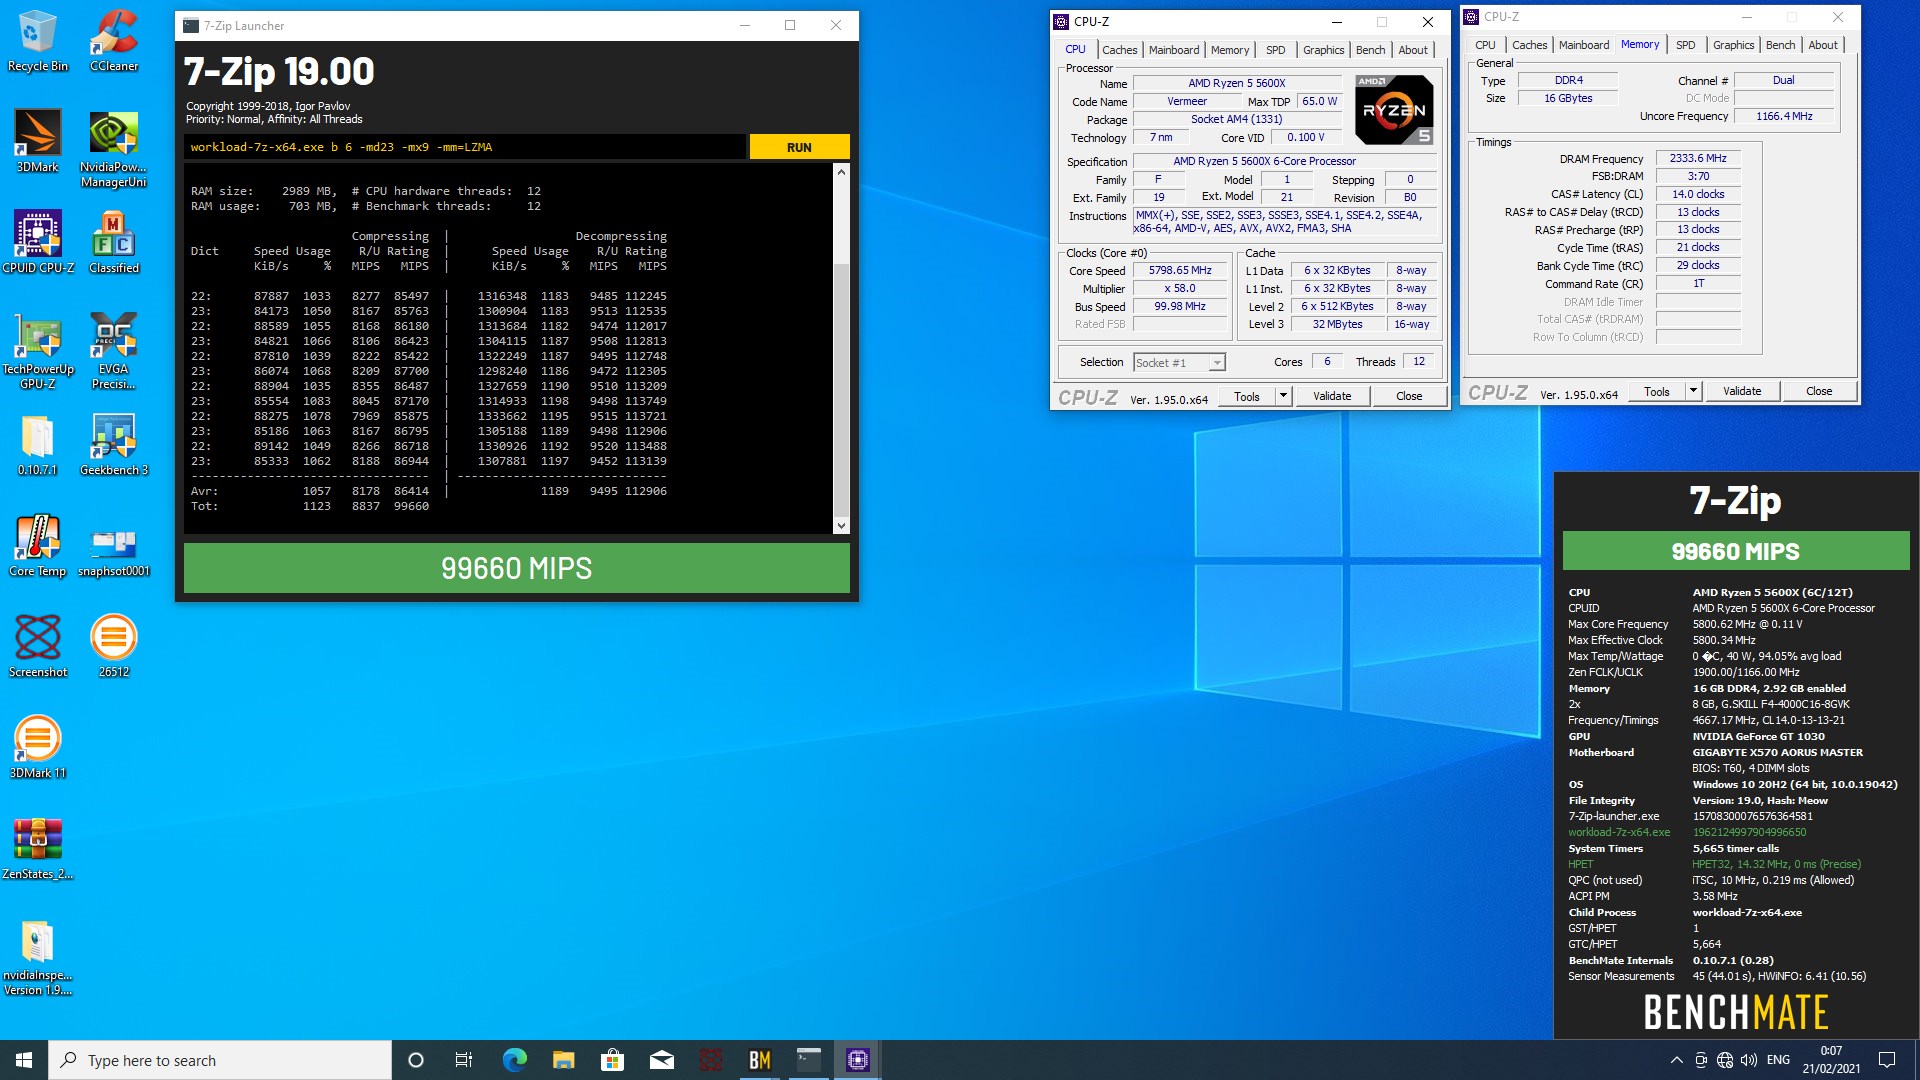Open the SPD tab in right CPU-Z window
Screen dimensions: 1920x1080
(x=1685, y=45)
